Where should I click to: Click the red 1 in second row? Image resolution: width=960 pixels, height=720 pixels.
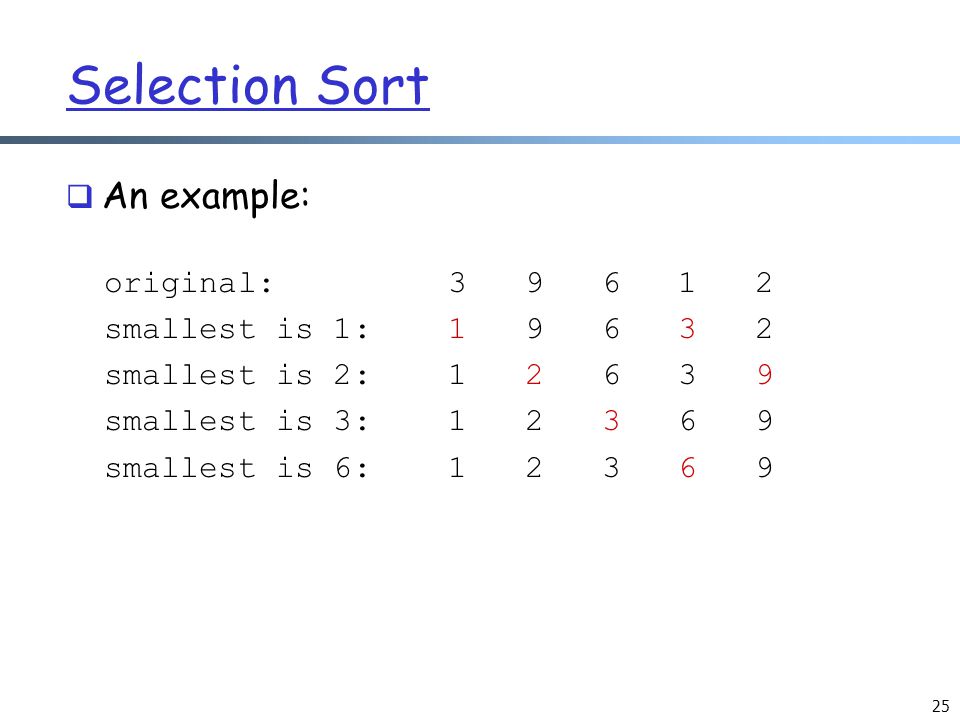(456, 329)
